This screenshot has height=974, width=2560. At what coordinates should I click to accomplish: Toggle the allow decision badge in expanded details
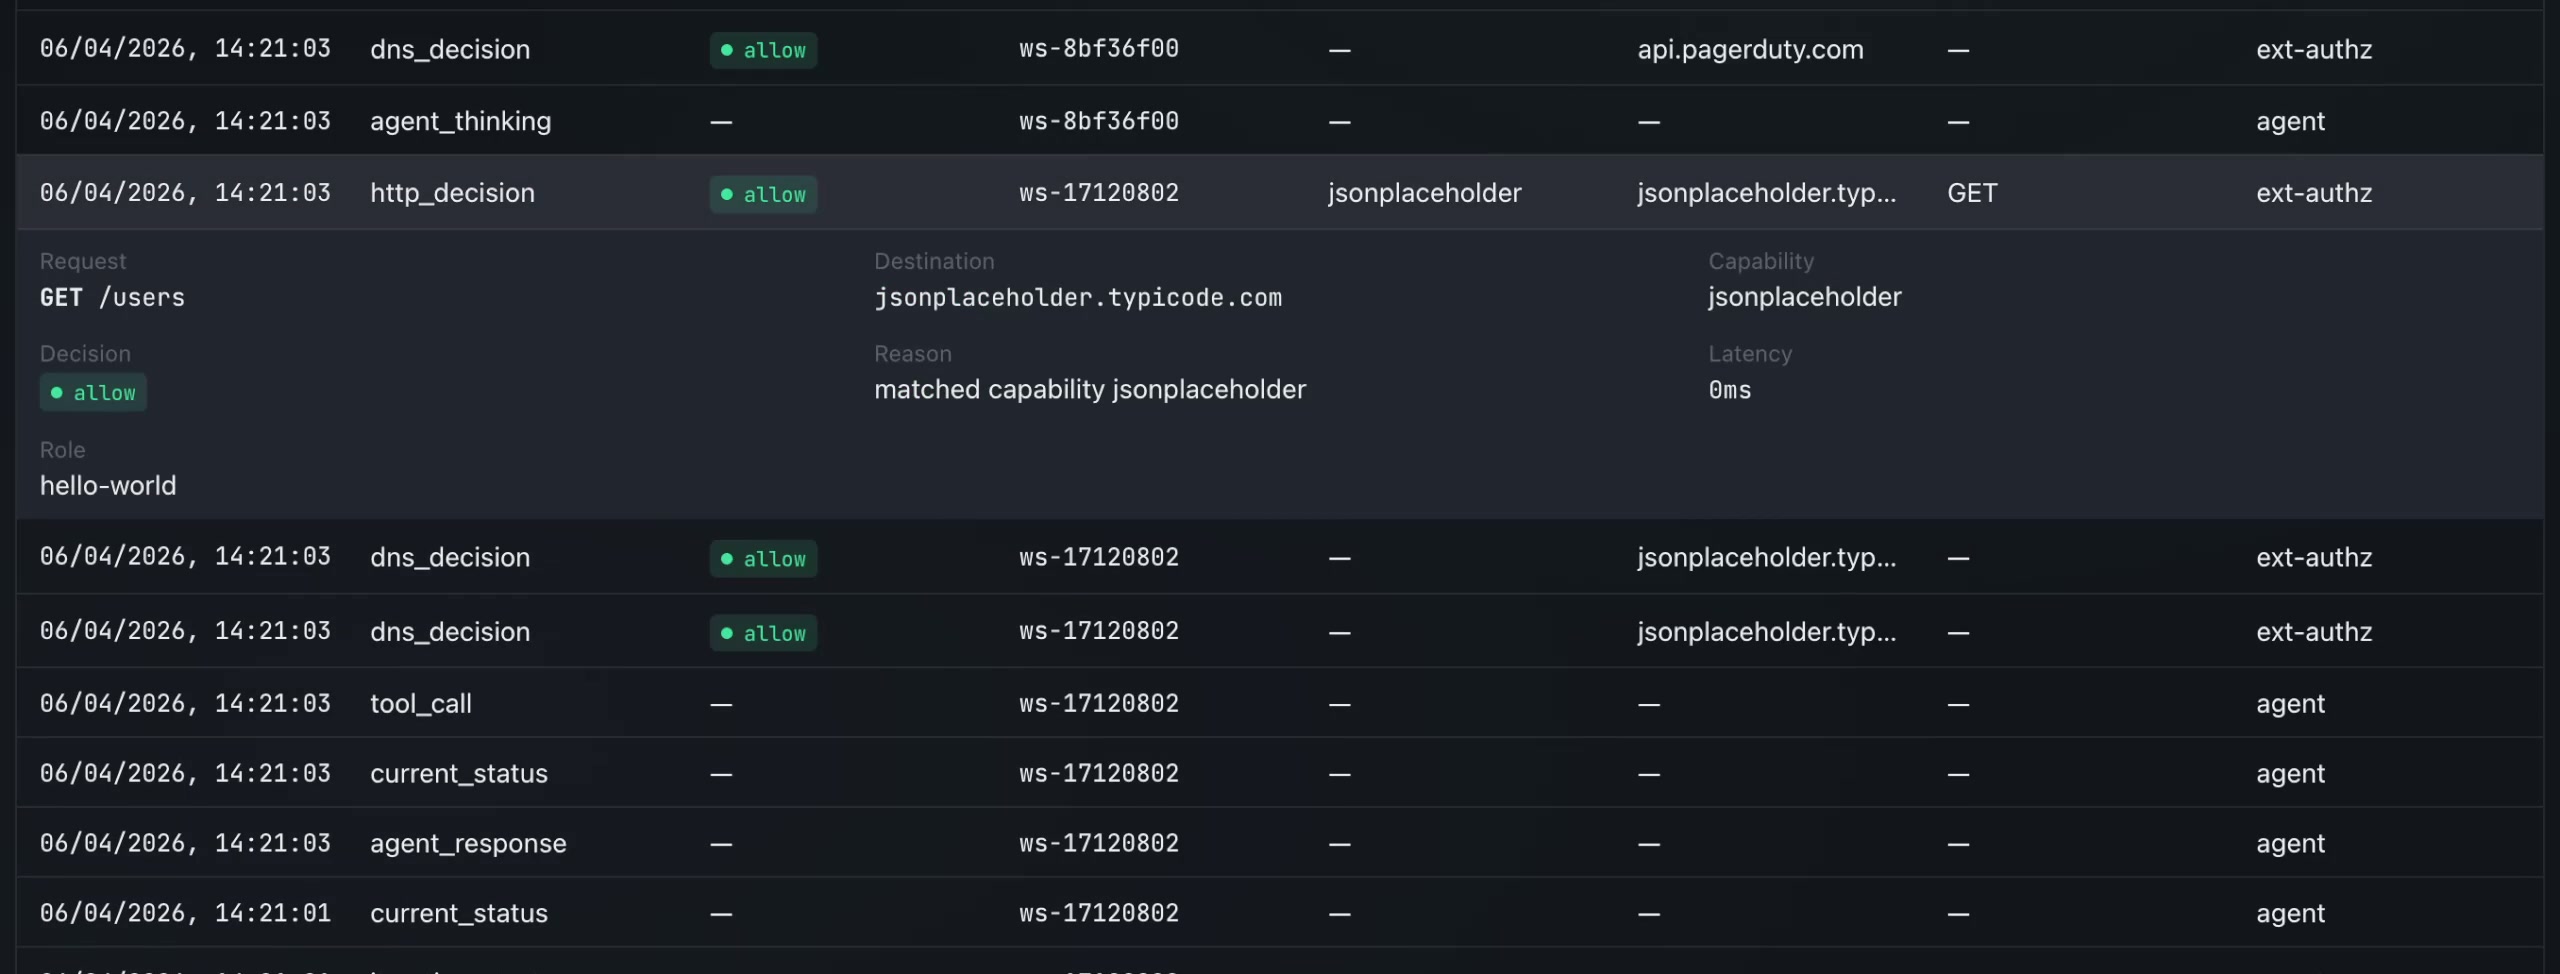(92, 392)
